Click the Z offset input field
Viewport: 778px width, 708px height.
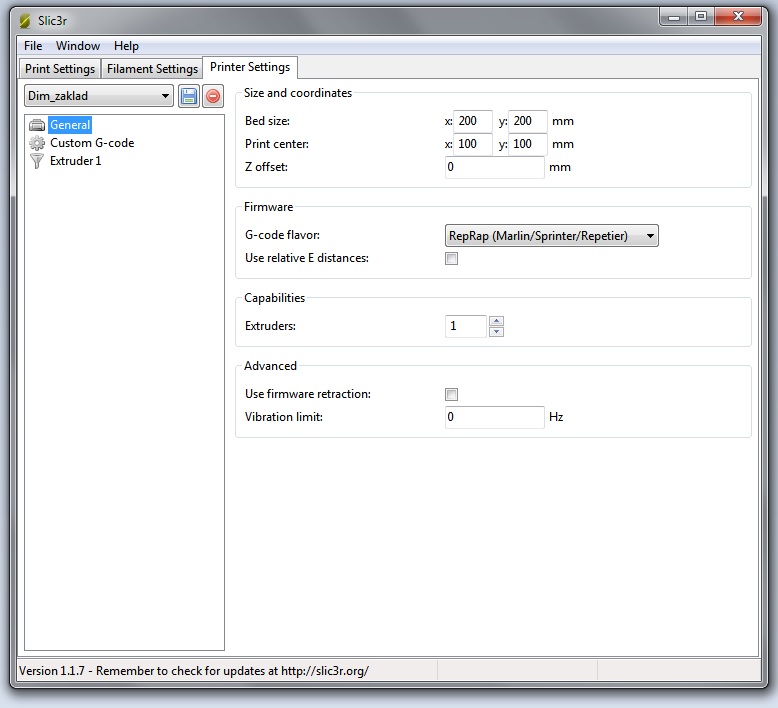[495, 167]
